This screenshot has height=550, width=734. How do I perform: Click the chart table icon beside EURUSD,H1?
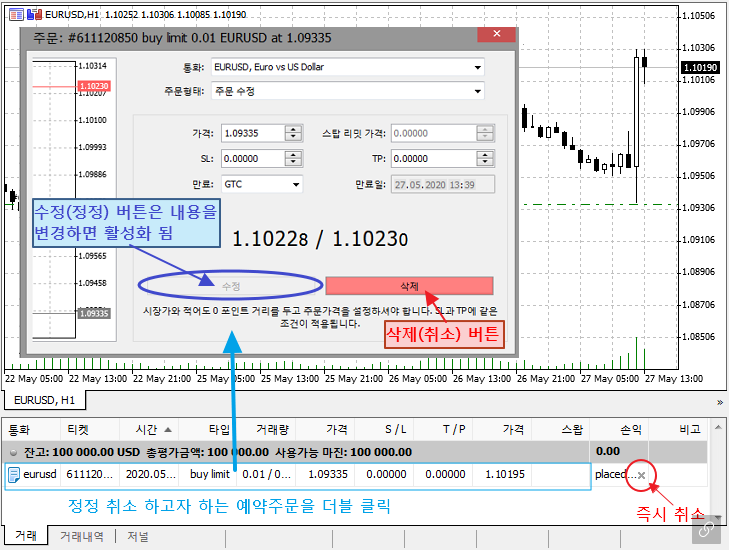coord(16,15)
